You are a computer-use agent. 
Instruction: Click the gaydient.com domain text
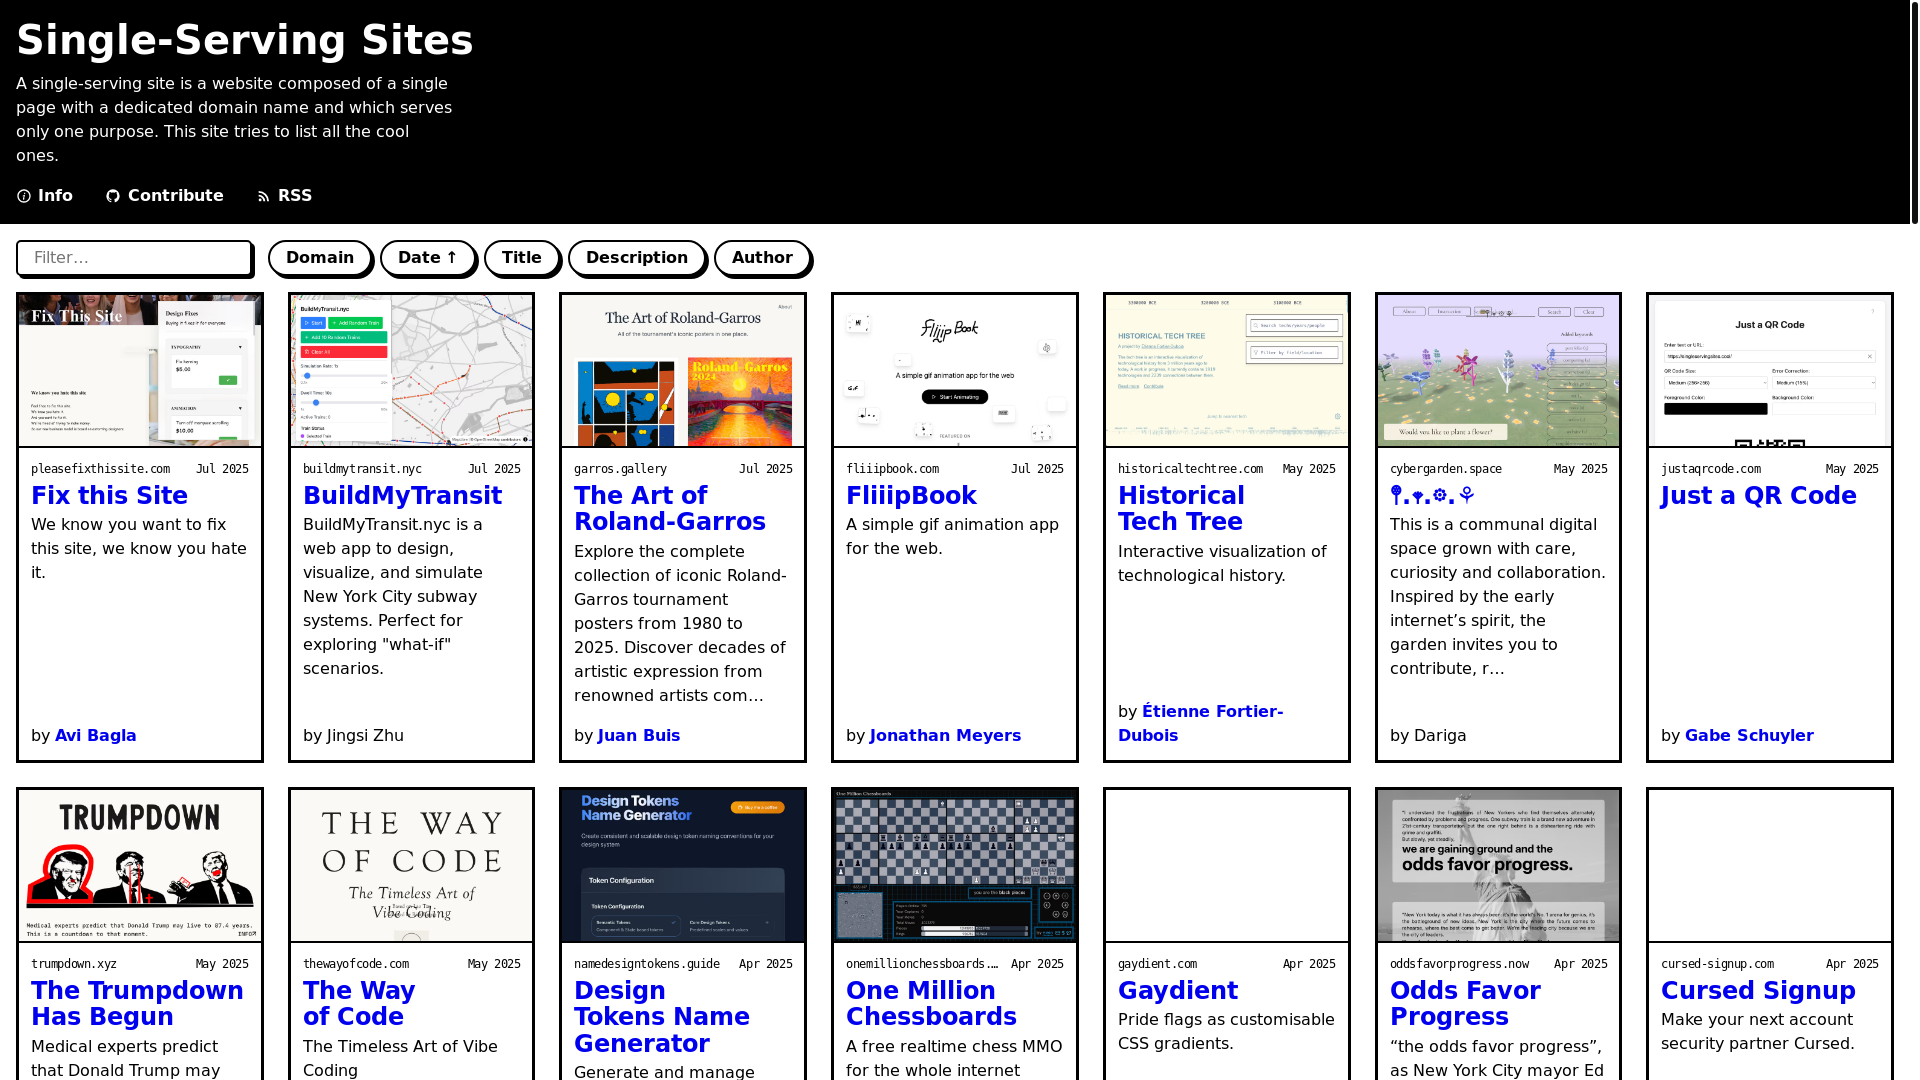(x=1157, y=964)
